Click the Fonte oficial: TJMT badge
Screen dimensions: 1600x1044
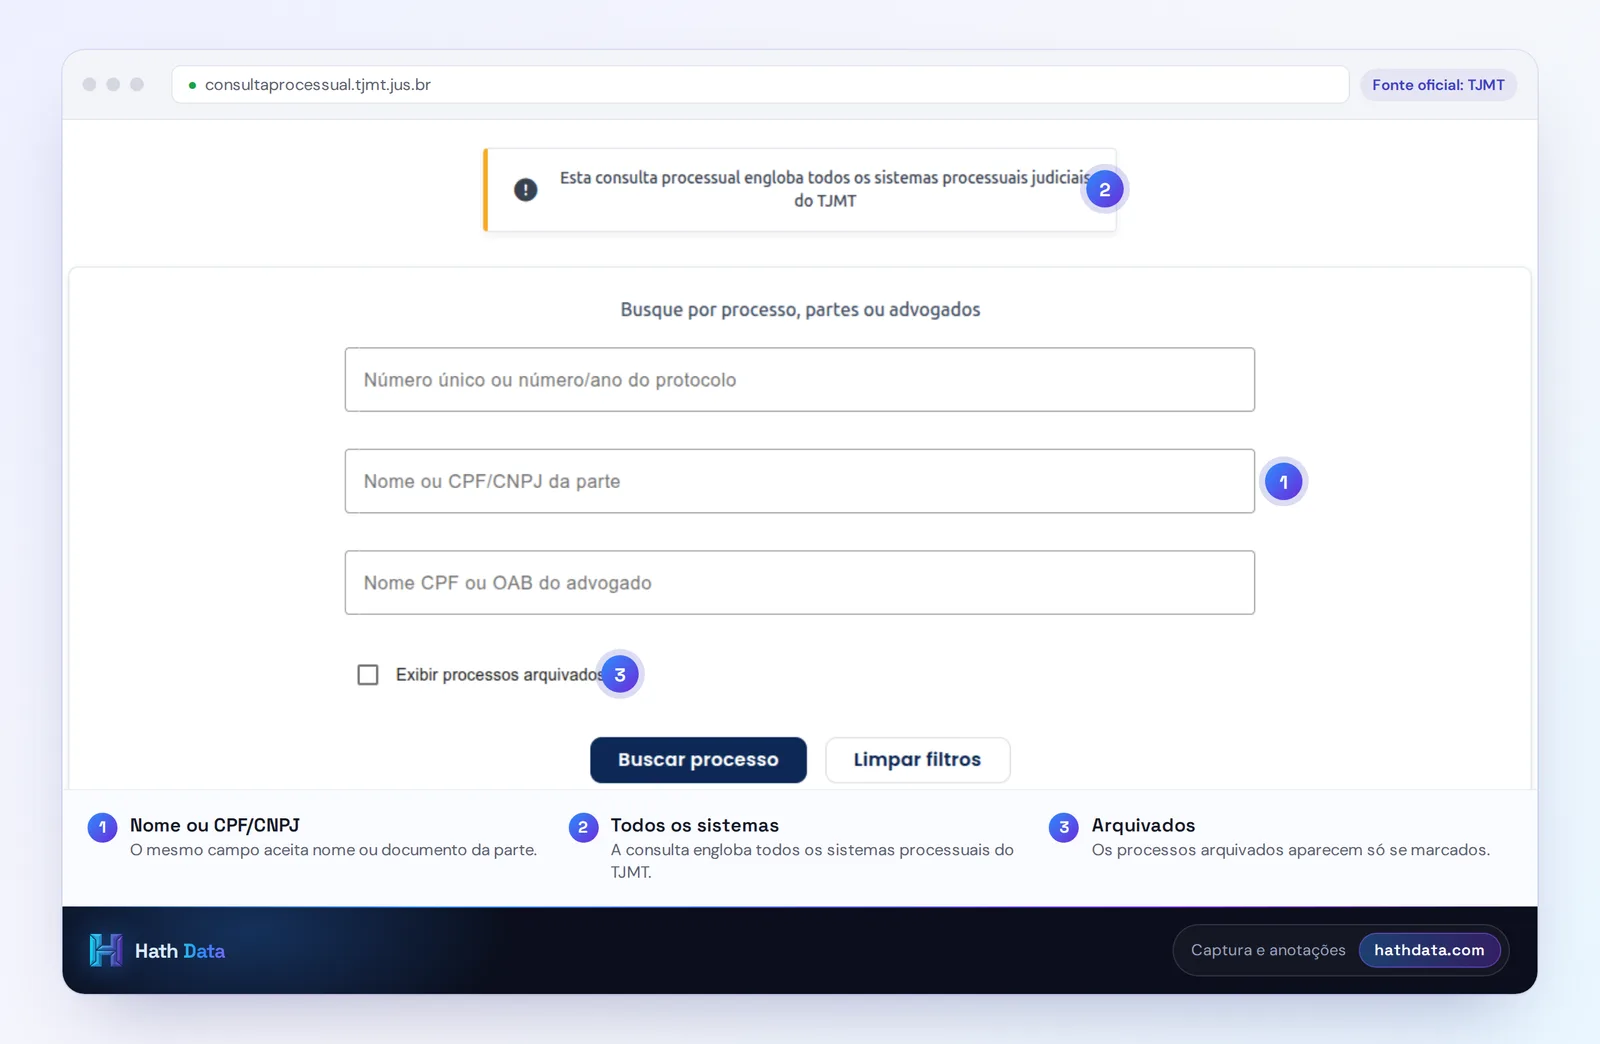pos(1438,85)
